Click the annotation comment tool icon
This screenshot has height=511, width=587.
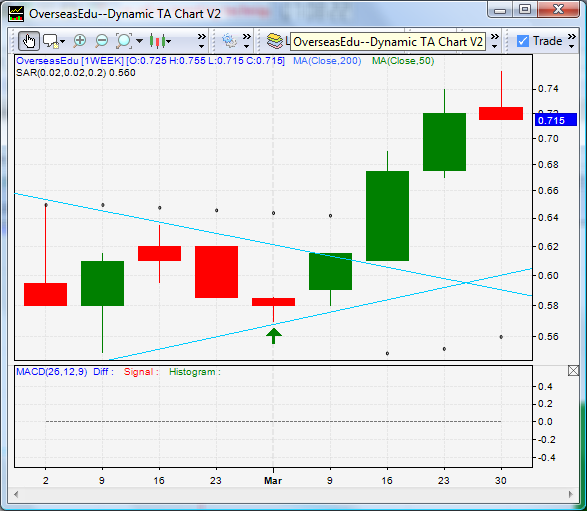click(51, 41)
